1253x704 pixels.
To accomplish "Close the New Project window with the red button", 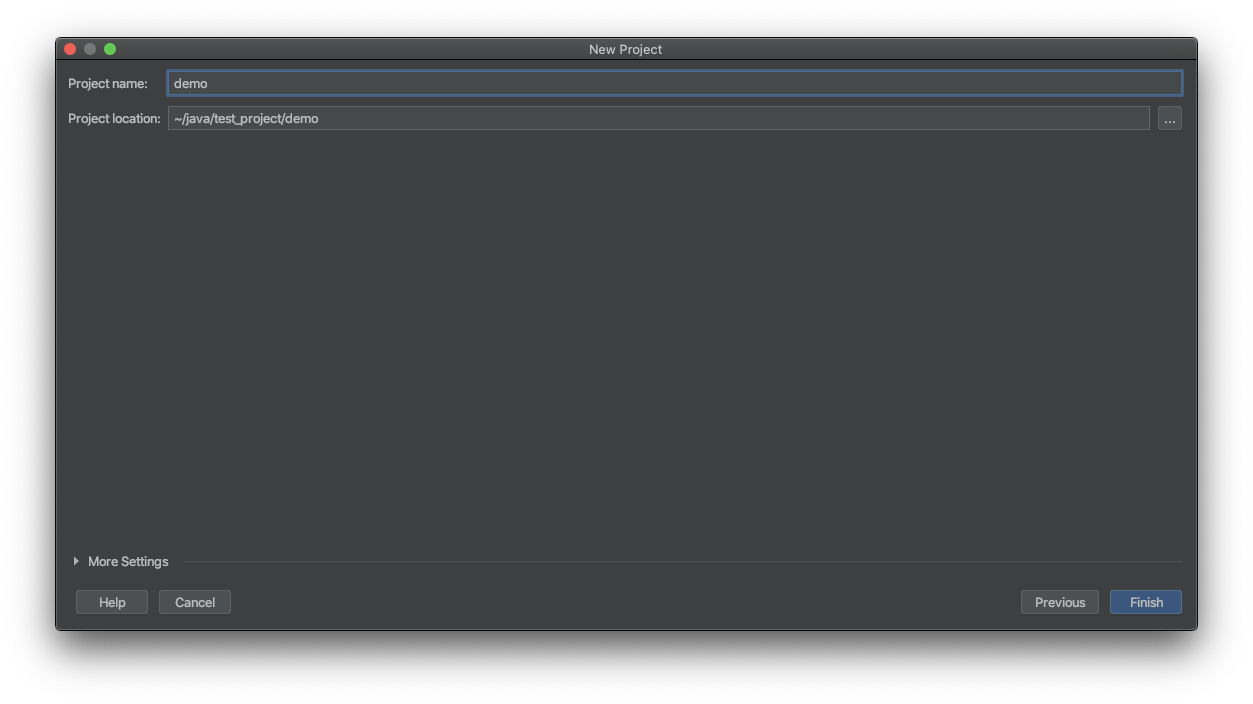I will pos(70,49).
